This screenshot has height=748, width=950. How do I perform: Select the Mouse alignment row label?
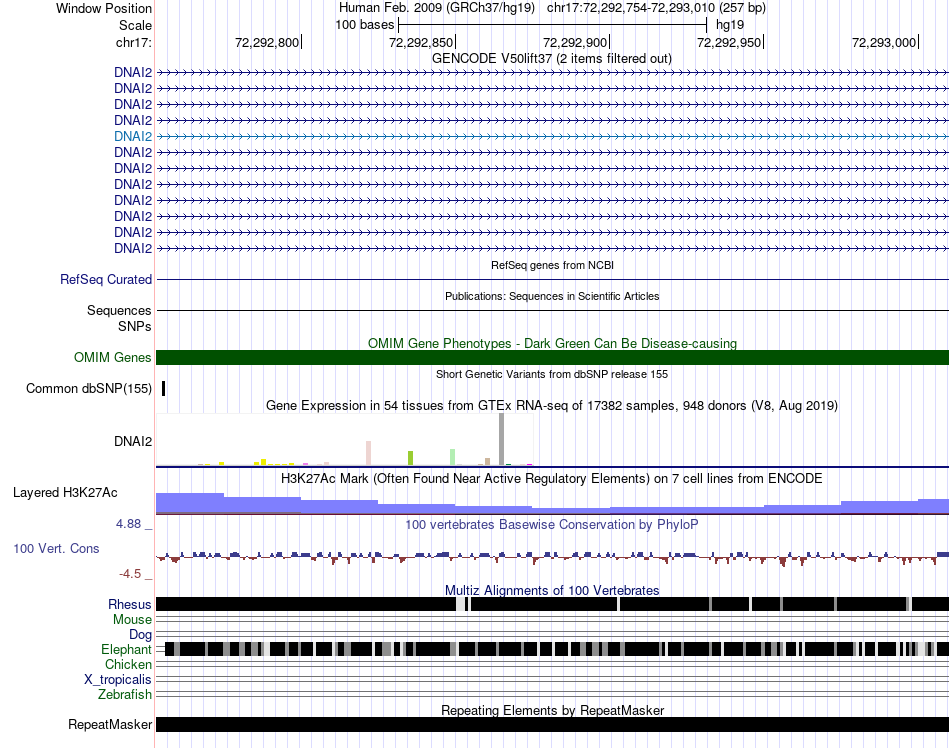tap(132, 619)
